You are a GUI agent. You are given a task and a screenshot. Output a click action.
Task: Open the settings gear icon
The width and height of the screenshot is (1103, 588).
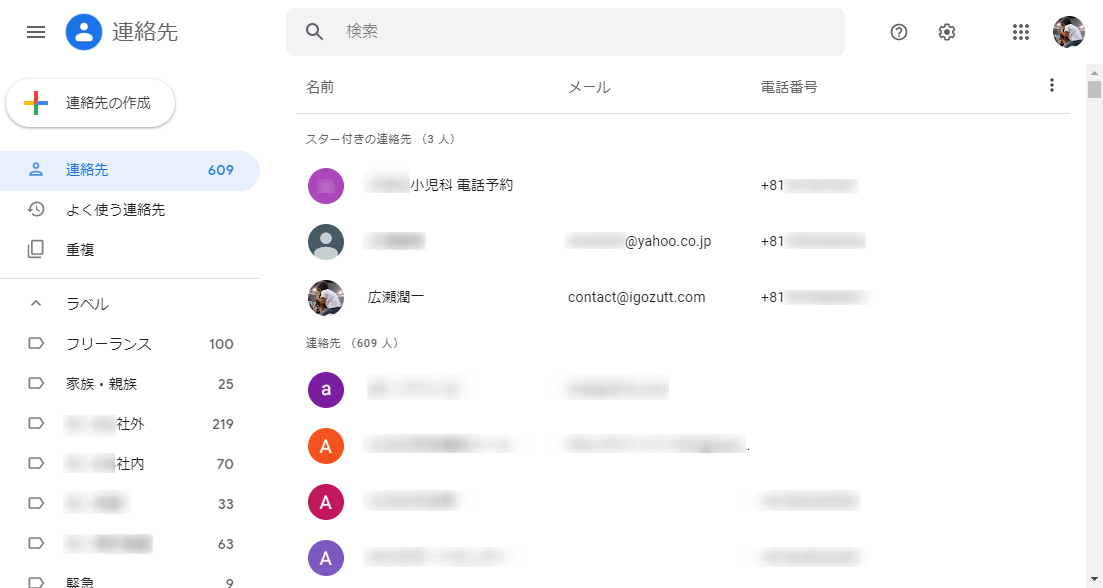point(947,32)
